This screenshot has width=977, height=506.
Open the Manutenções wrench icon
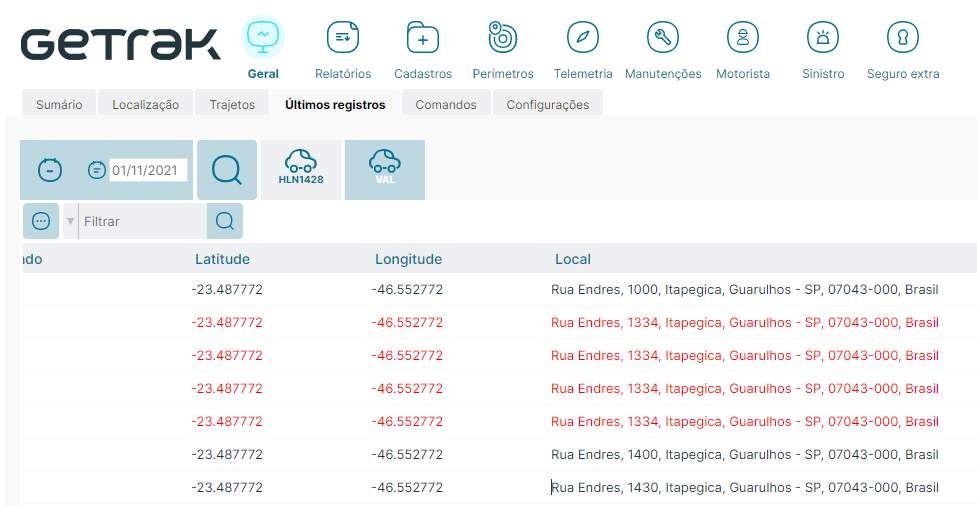pos(662,37)
